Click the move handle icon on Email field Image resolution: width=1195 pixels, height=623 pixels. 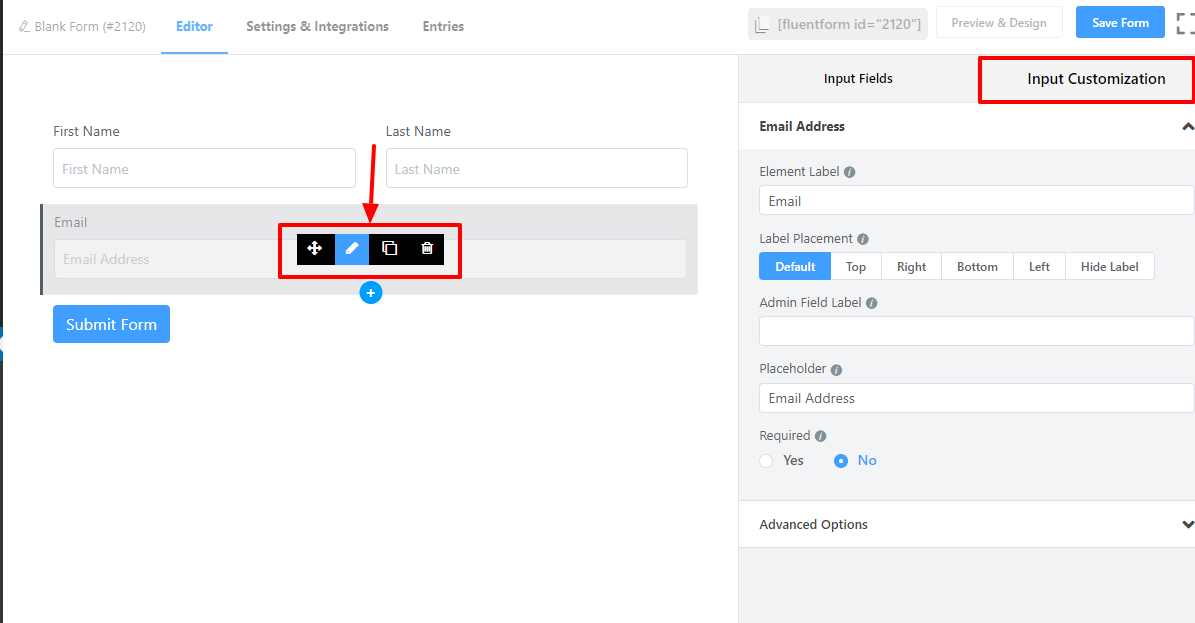click(315, 249)
